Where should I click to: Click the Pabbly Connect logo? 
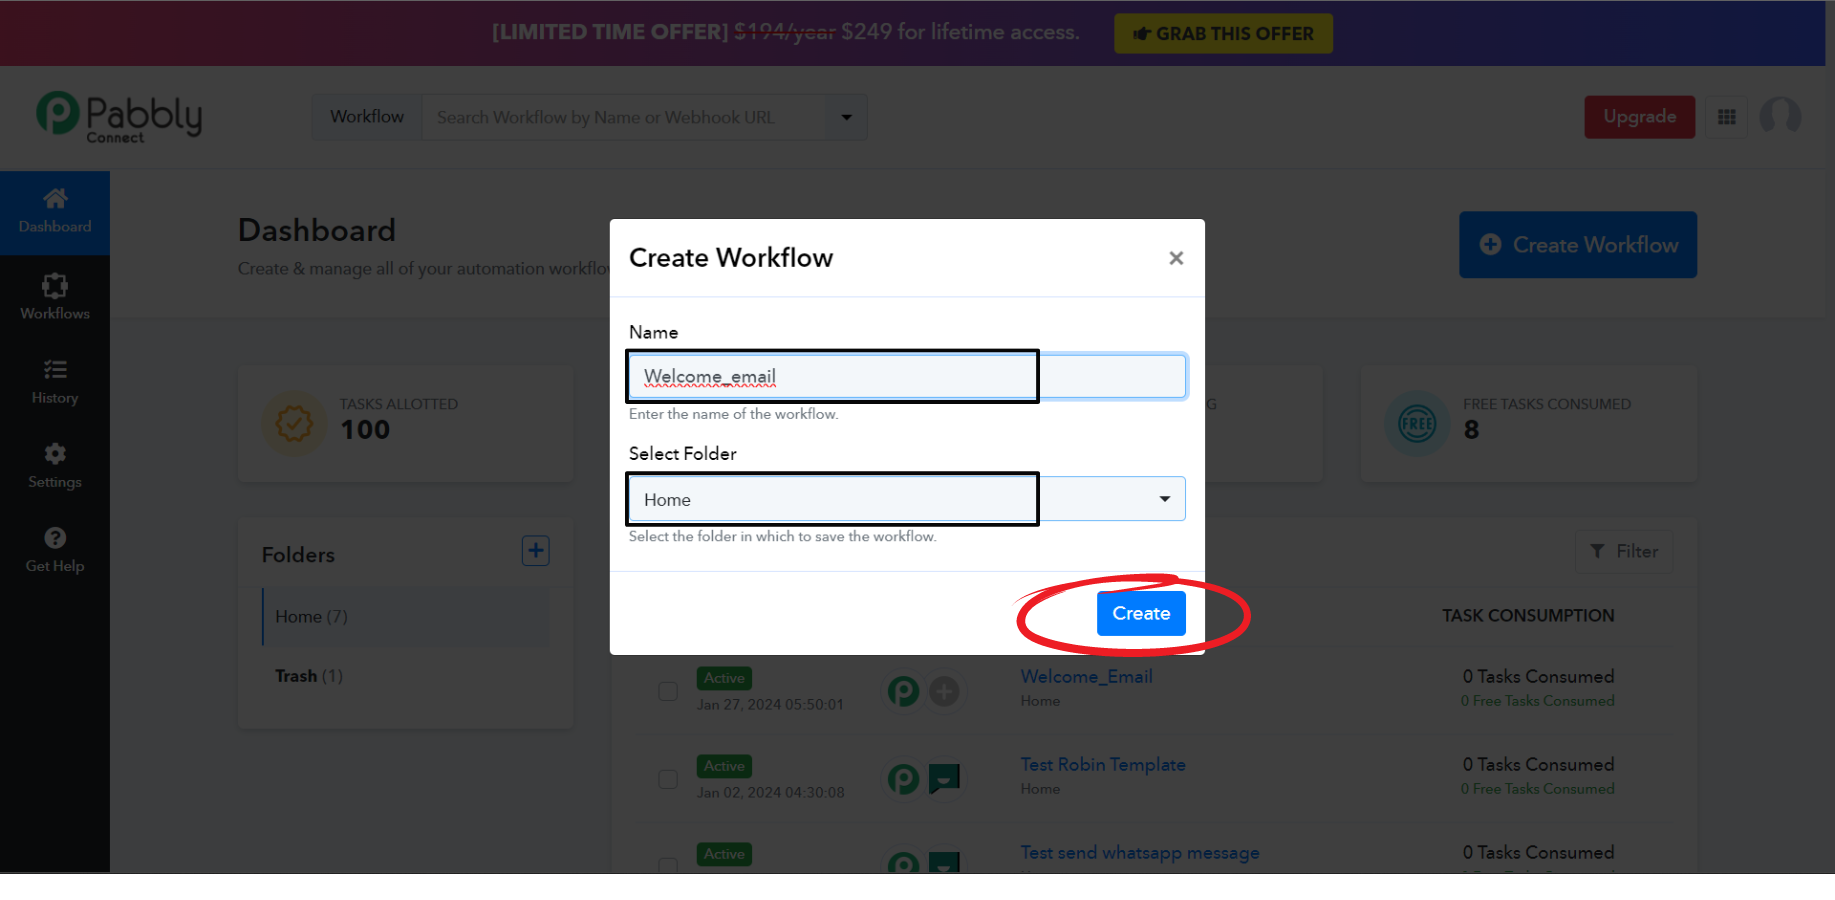click(119, 117)
